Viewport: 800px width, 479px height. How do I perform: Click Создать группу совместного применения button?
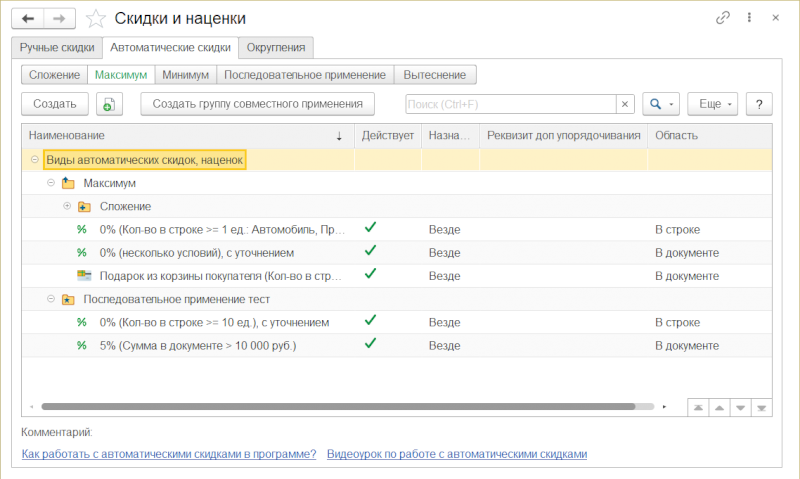coord(258,104)
